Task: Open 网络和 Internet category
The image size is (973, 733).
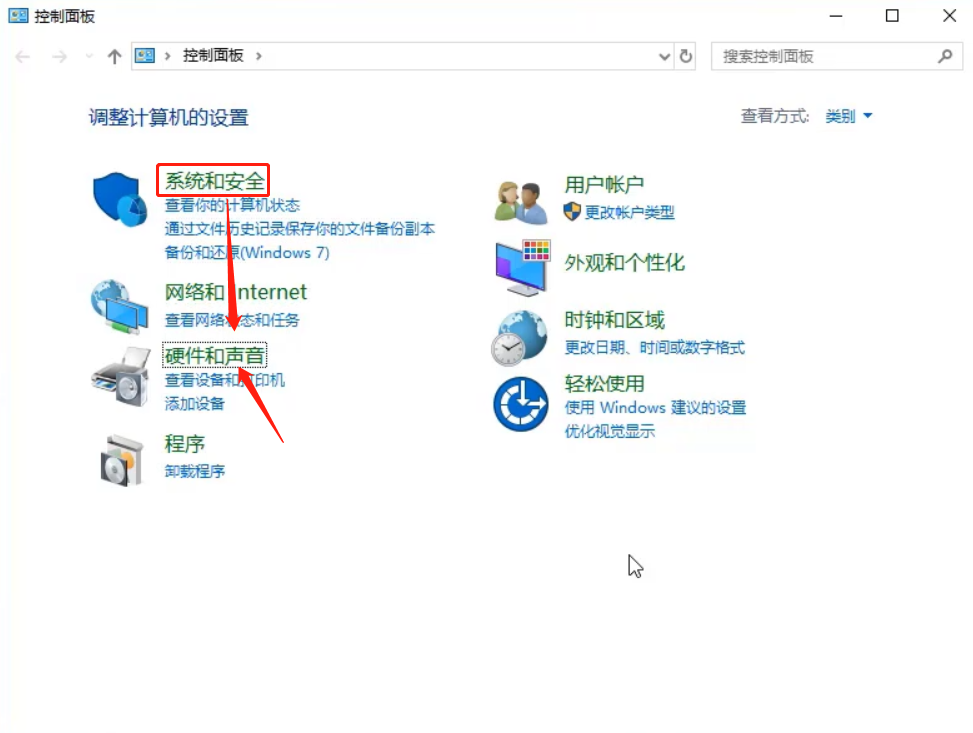Action: pos(235,292)
